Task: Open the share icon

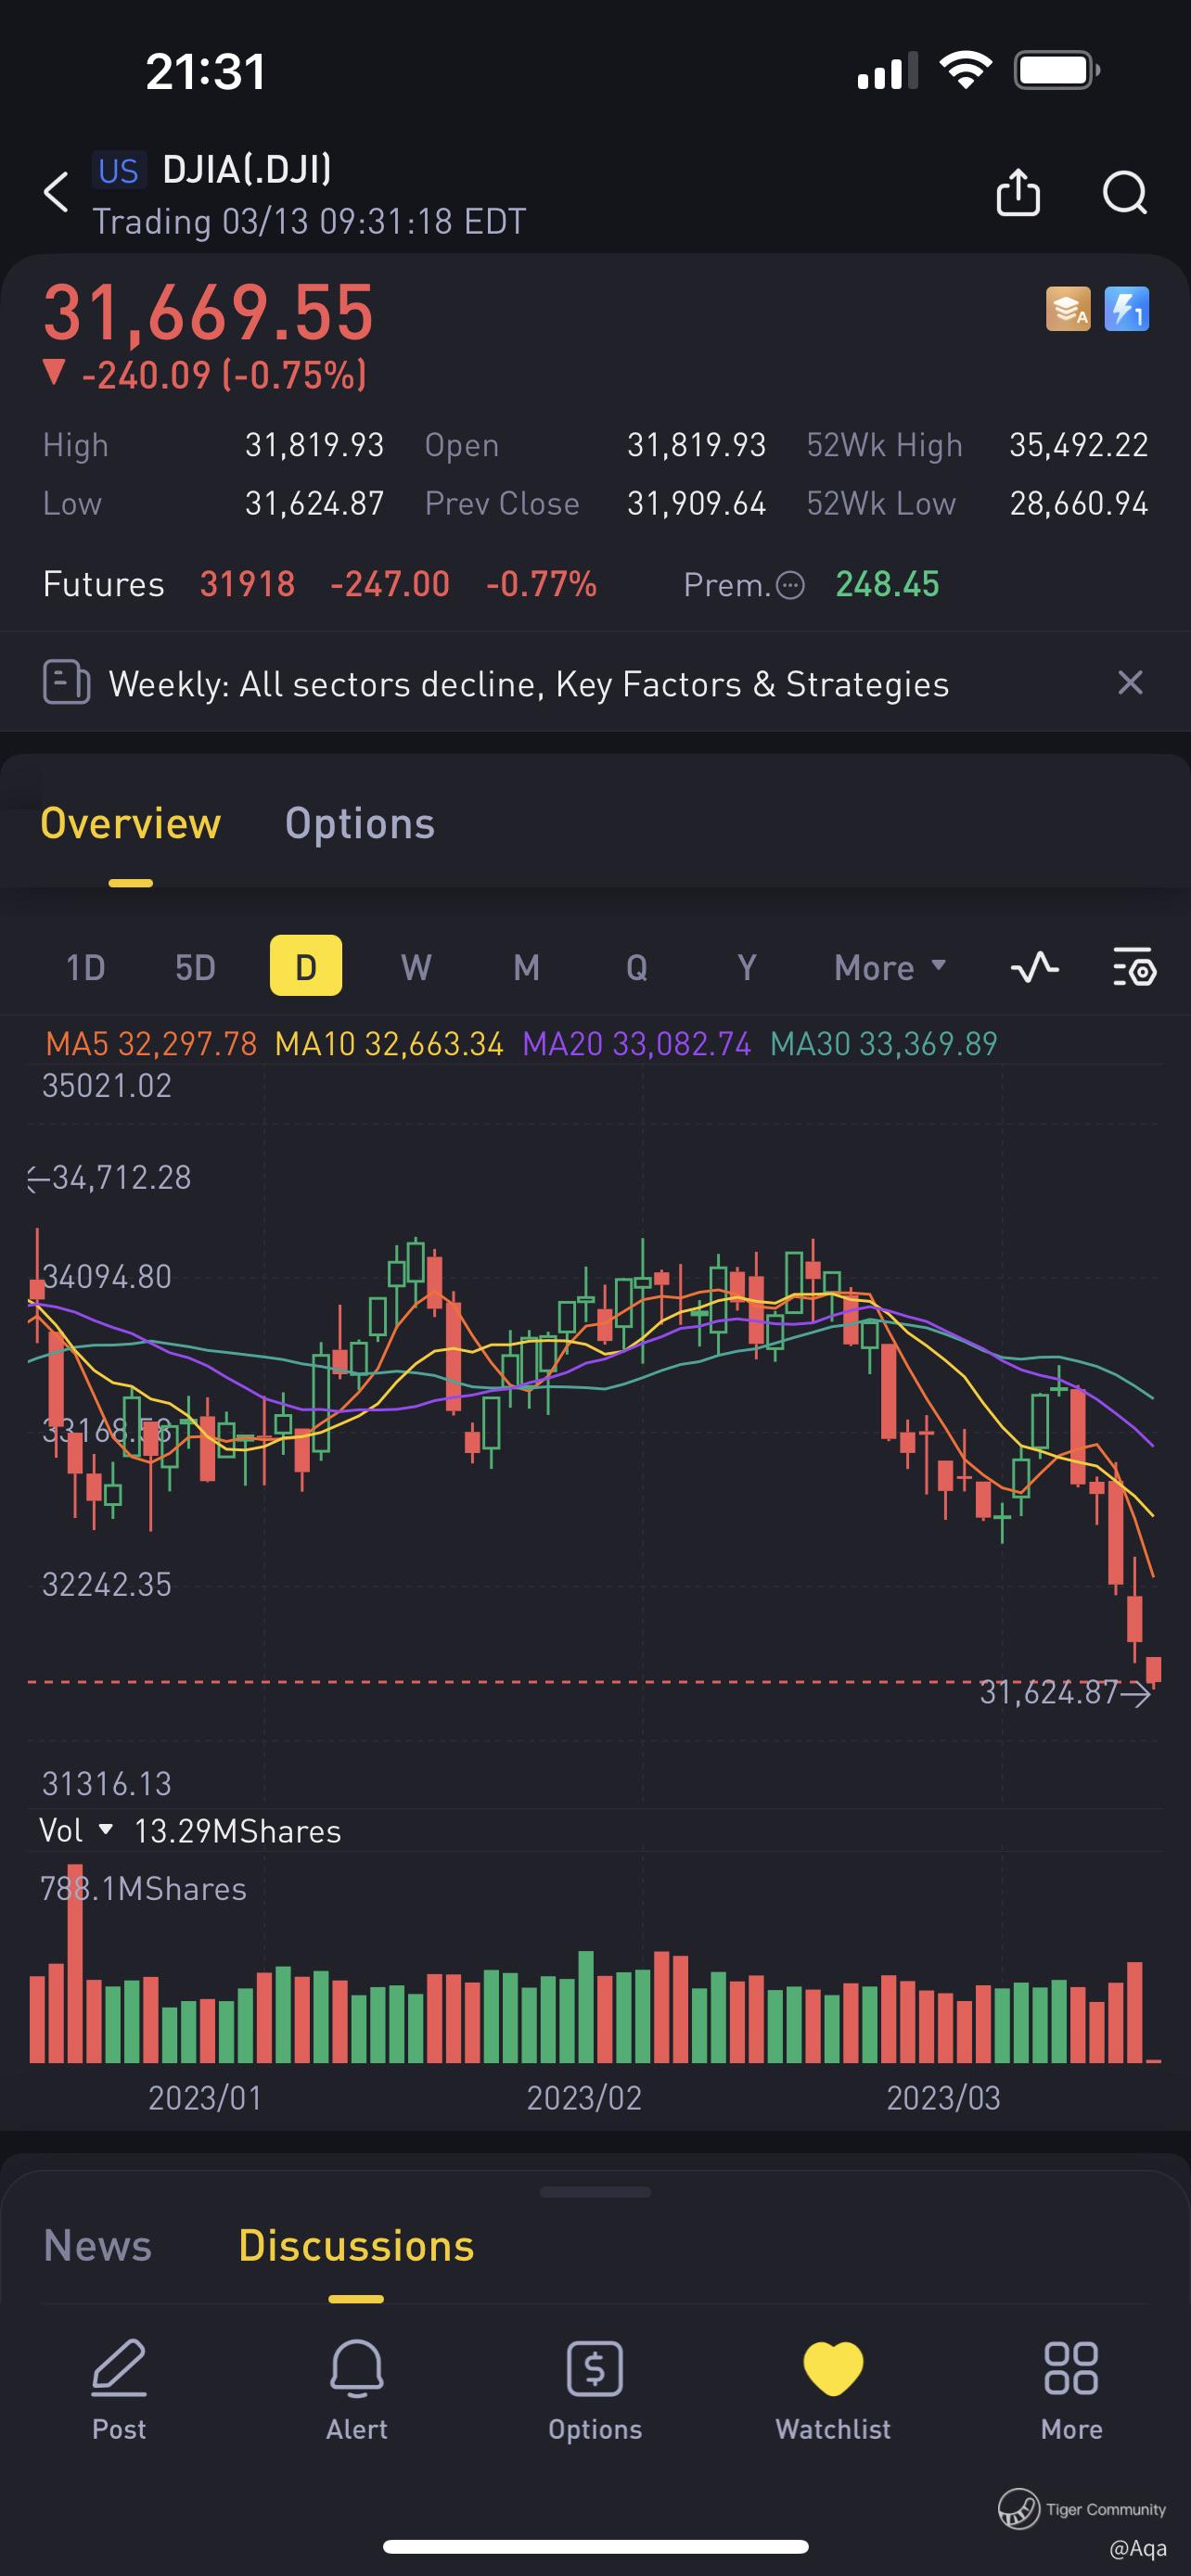Action: pos(1018,192)
